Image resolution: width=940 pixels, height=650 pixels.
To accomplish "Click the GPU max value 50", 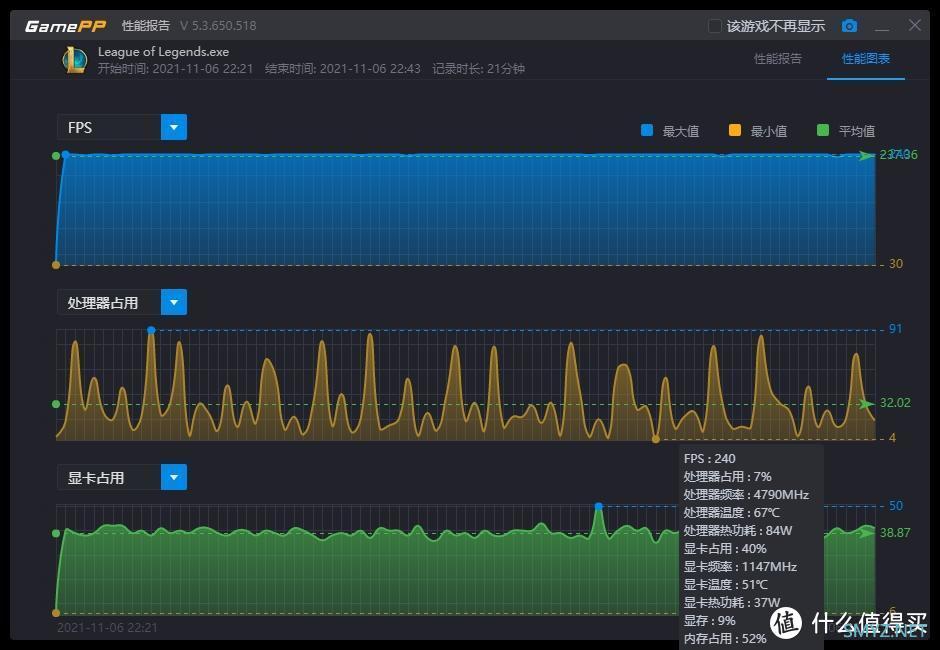I will pyautogui.click(x=896, y=505).
